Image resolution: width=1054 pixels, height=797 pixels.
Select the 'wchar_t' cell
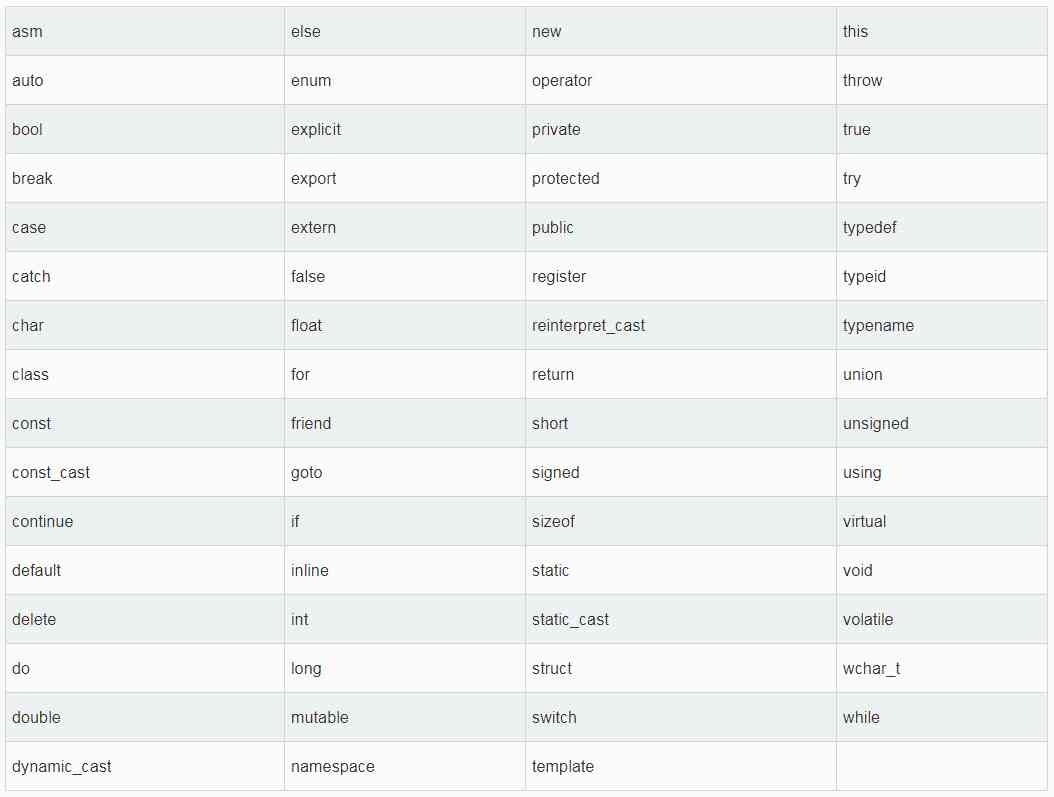click(x=942, y=669)
